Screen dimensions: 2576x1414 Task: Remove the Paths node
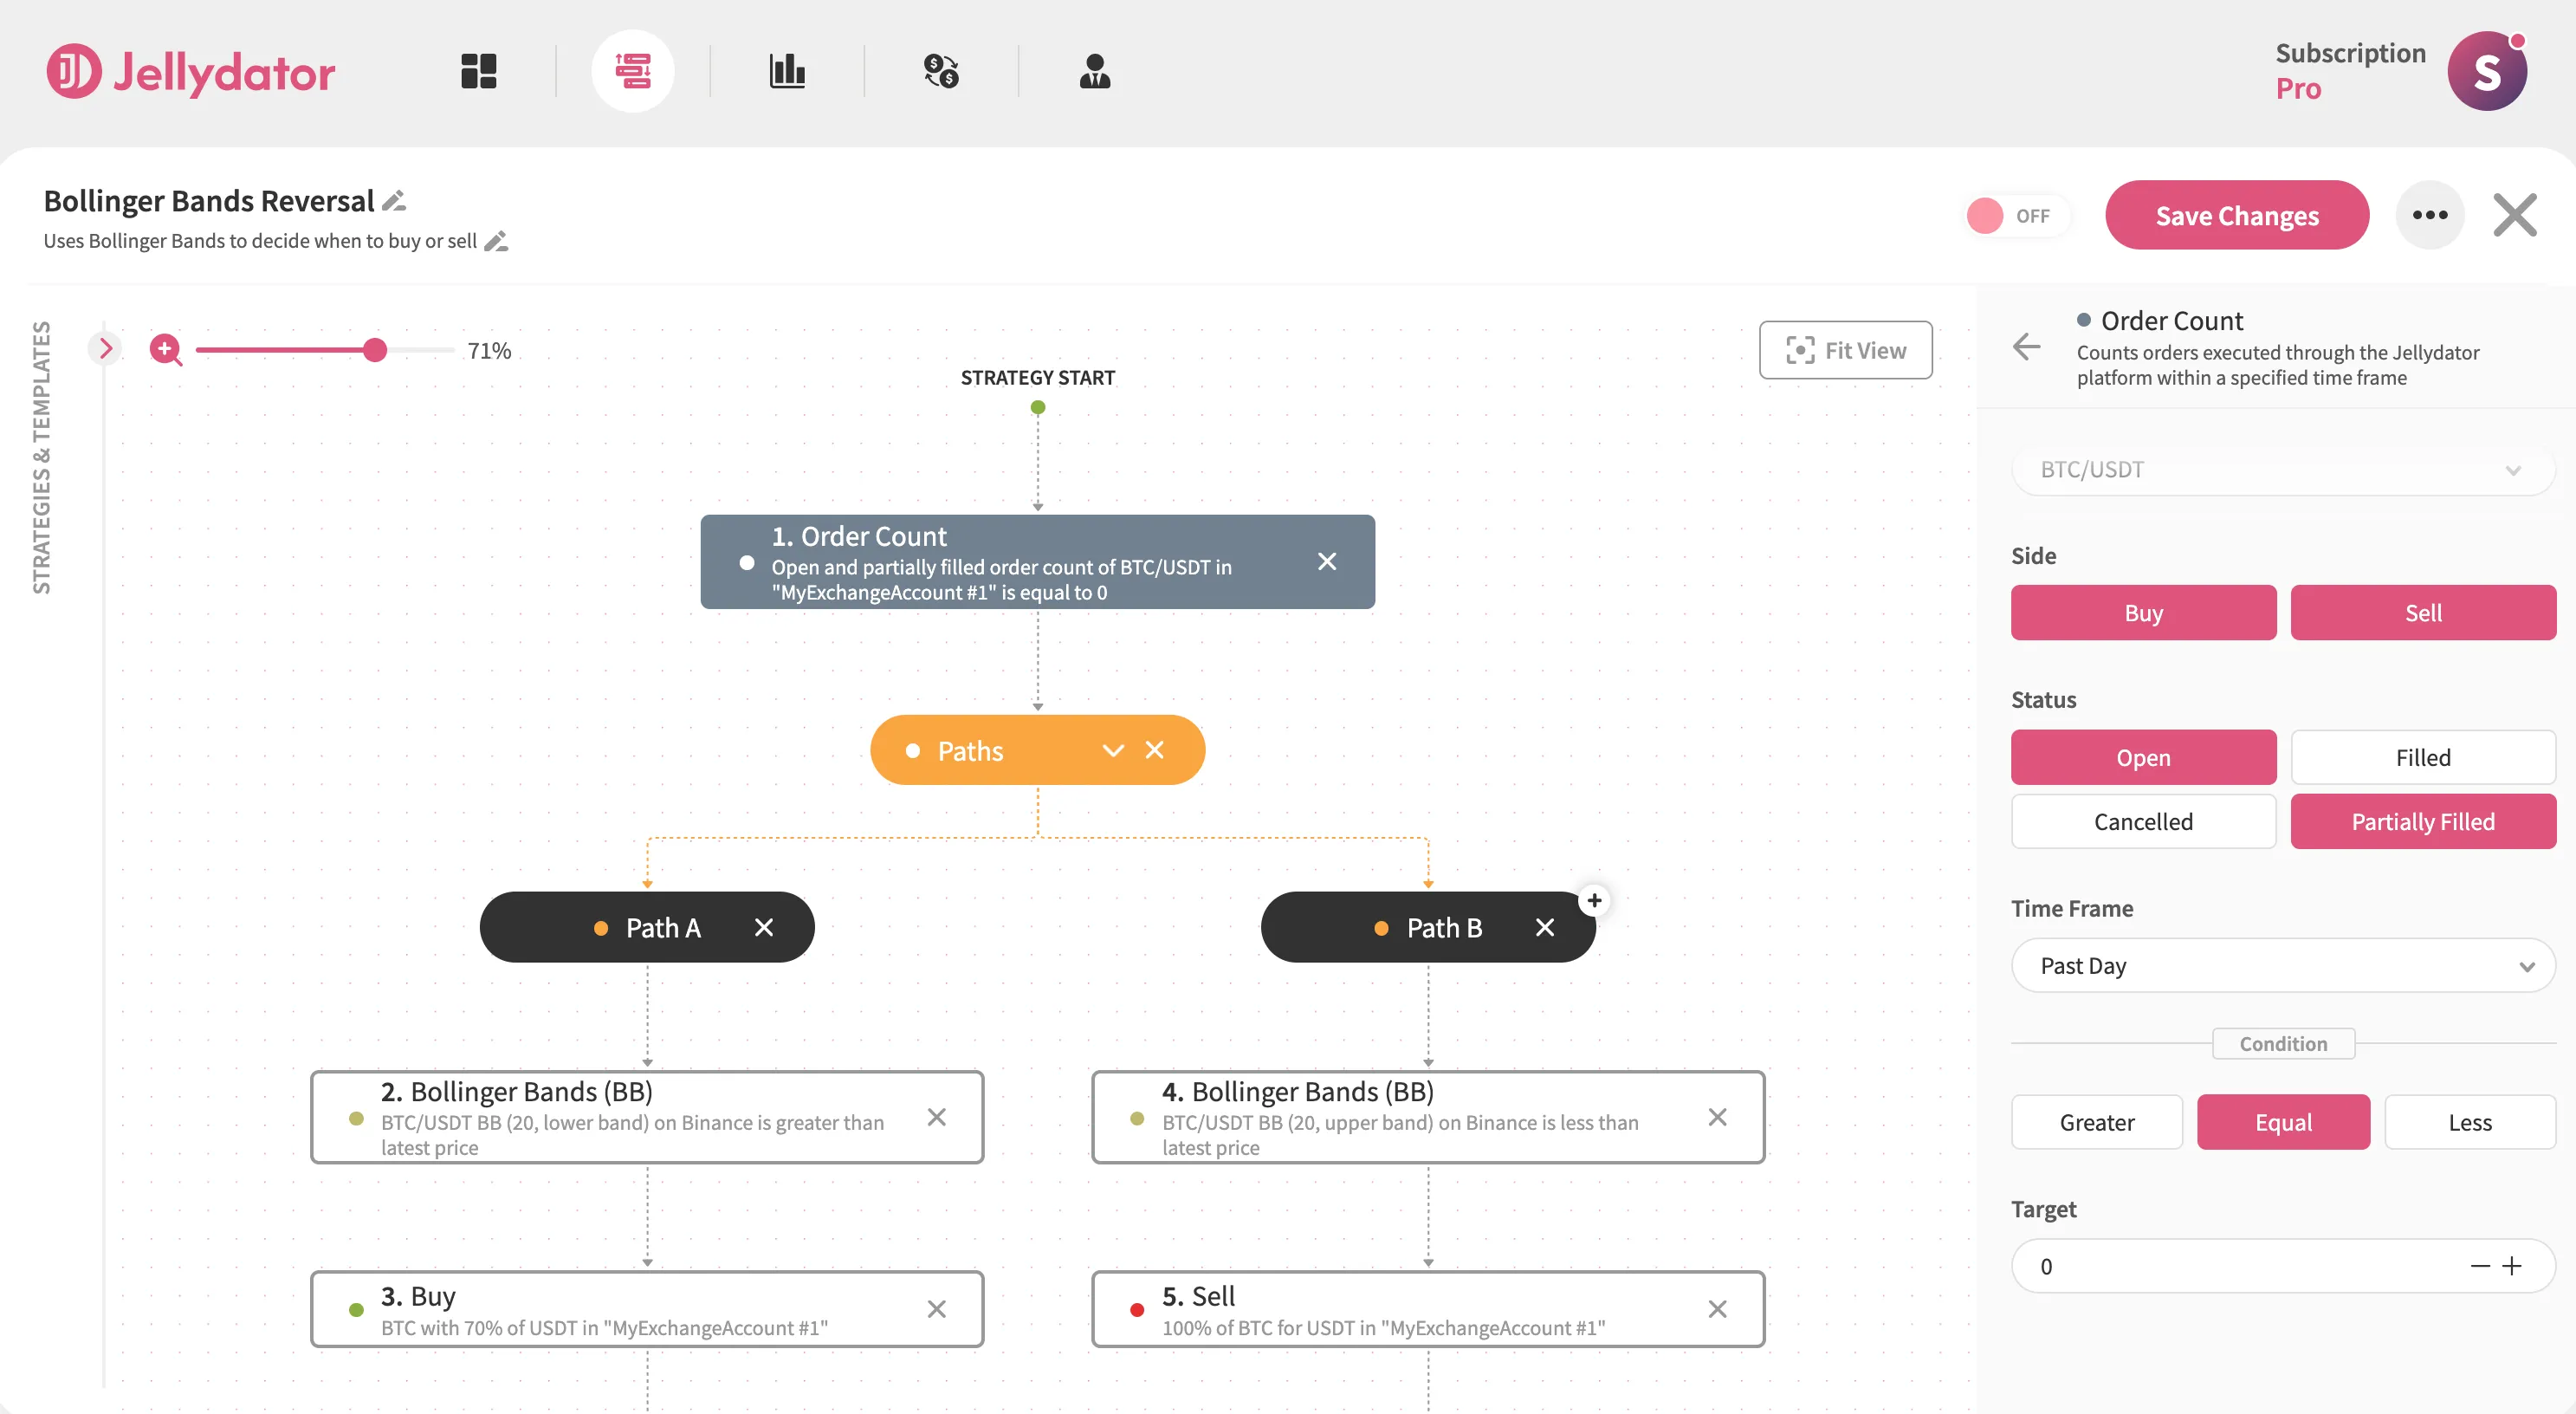(1155, 750)
